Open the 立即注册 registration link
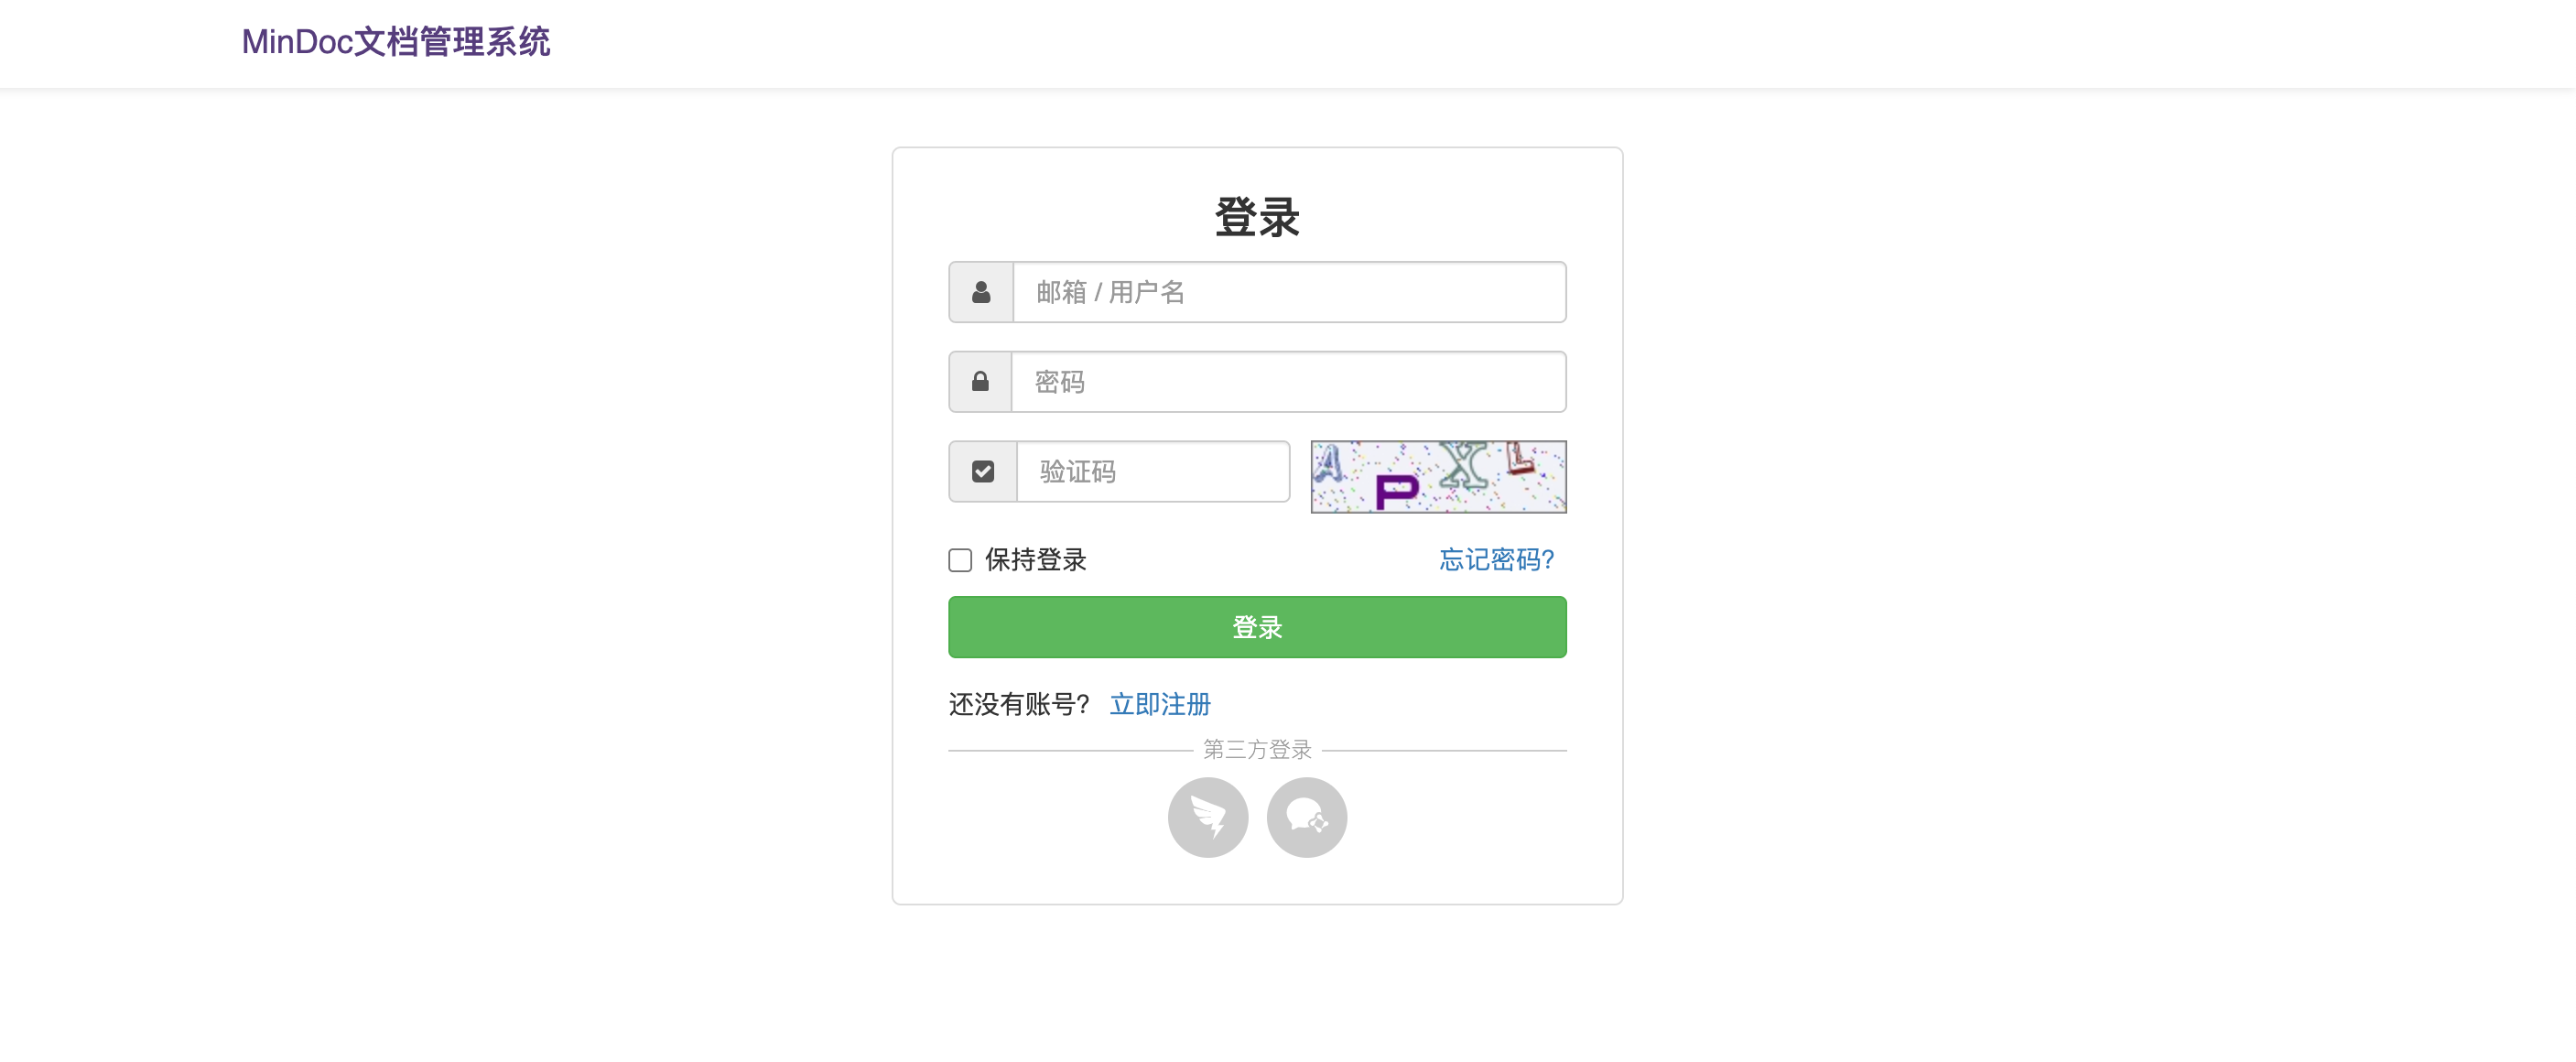Image resolution: width=2576 pixels, height=1062 pixels. 1159,704
